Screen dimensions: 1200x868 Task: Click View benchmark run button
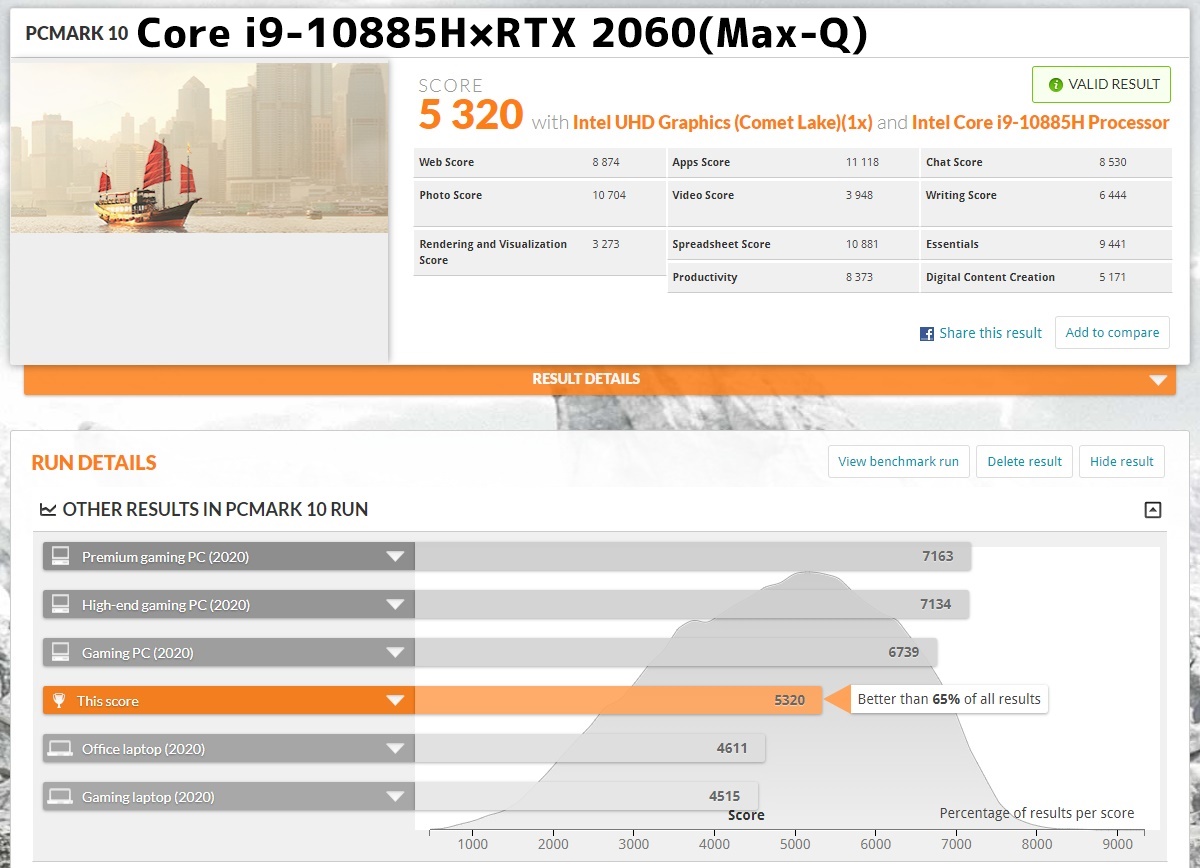pos(898,462)
